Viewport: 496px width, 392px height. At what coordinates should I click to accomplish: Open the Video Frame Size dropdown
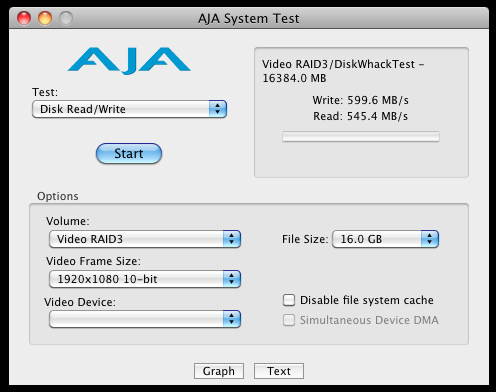coord(145,279)
